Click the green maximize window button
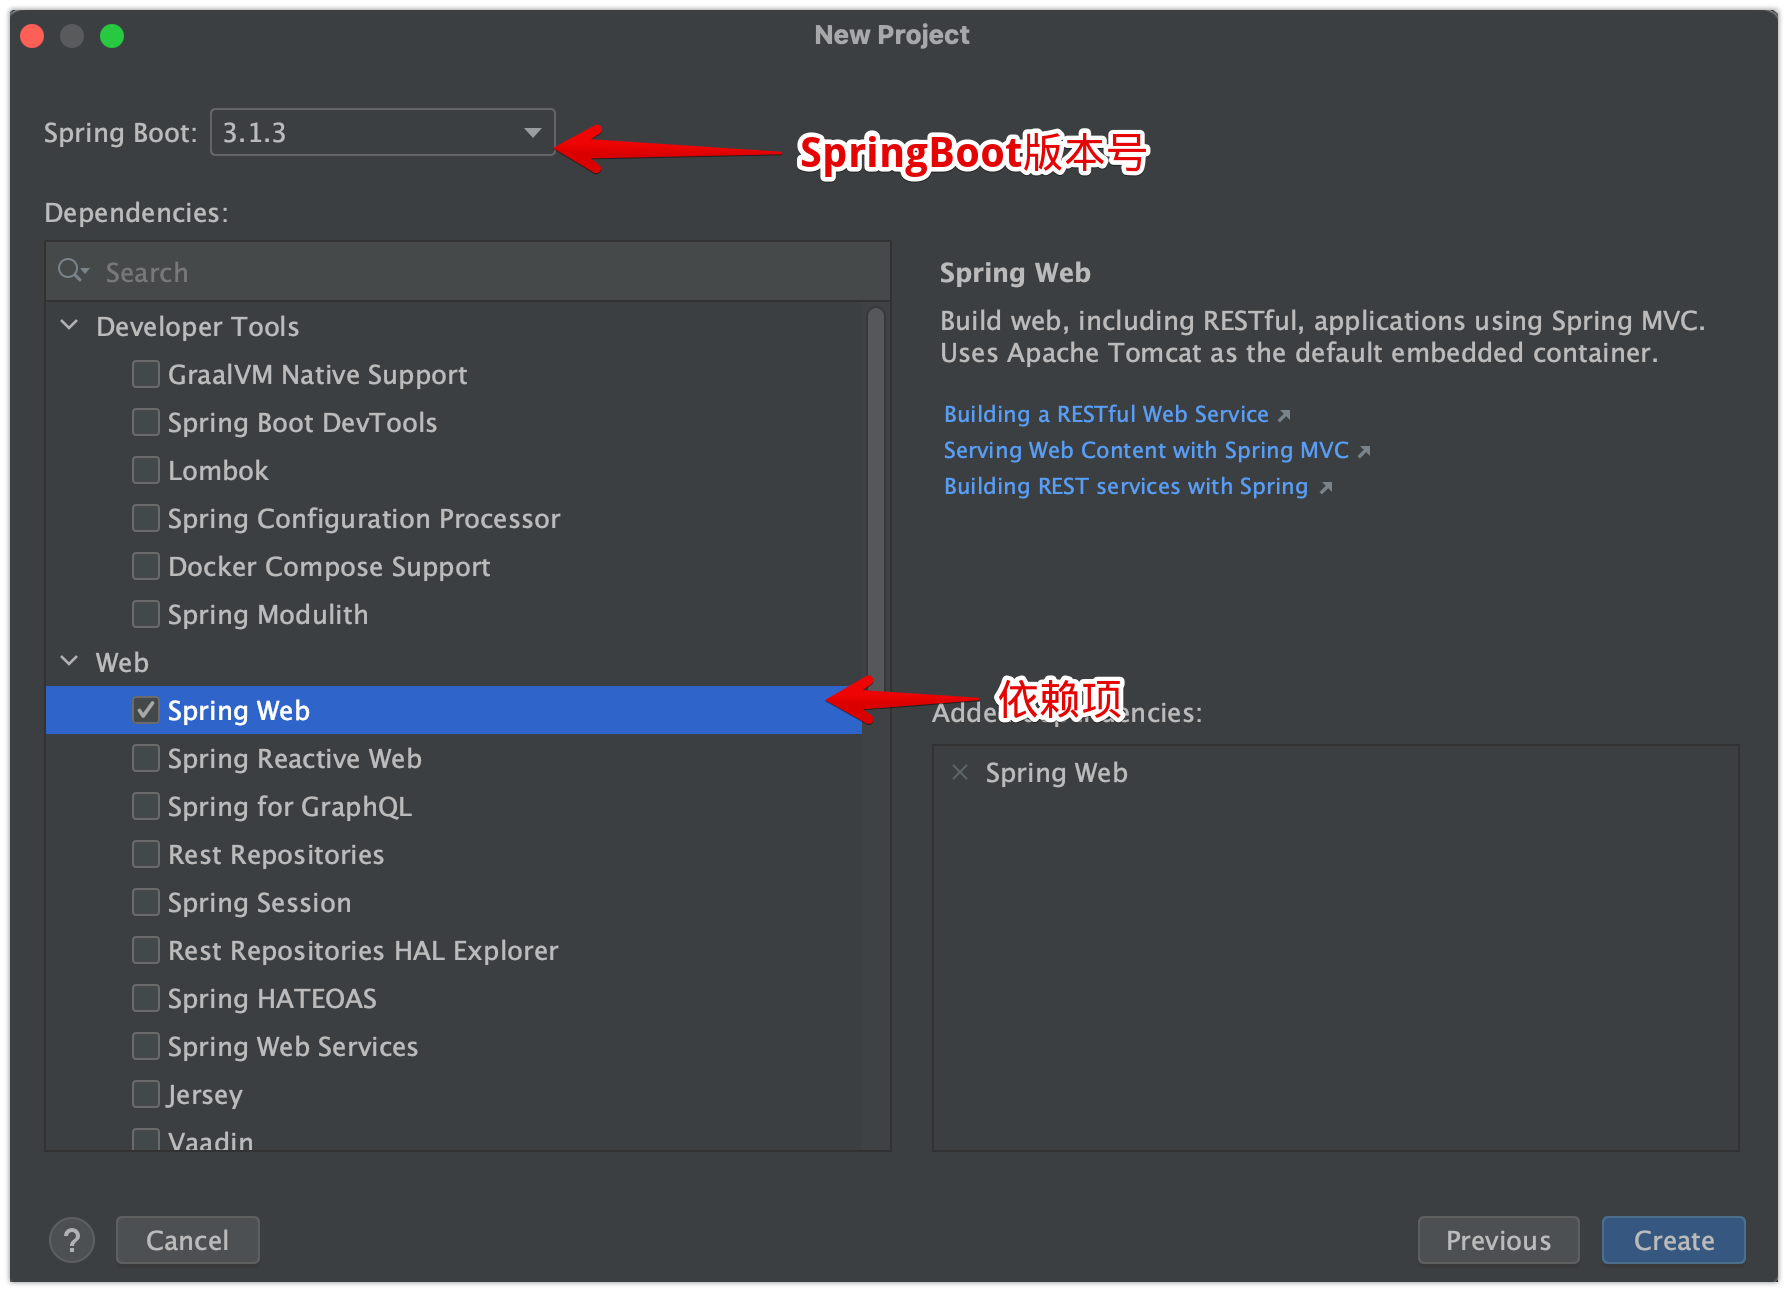 (x=112, y=36)
